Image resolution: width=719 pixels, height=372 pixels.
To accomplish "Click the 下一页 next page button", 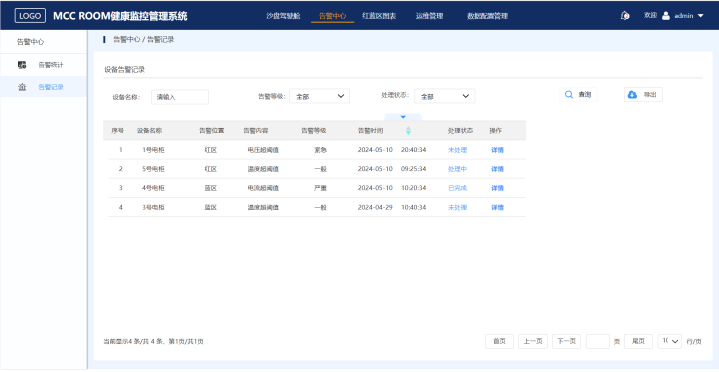I will point(566,341).
